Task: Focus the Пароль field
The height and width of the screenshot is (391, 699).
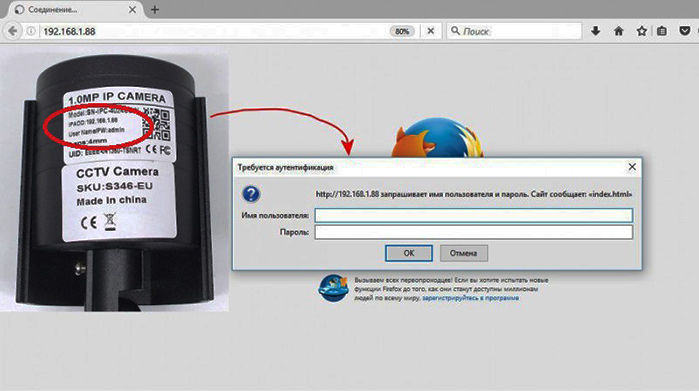Action: coord(473,232)
